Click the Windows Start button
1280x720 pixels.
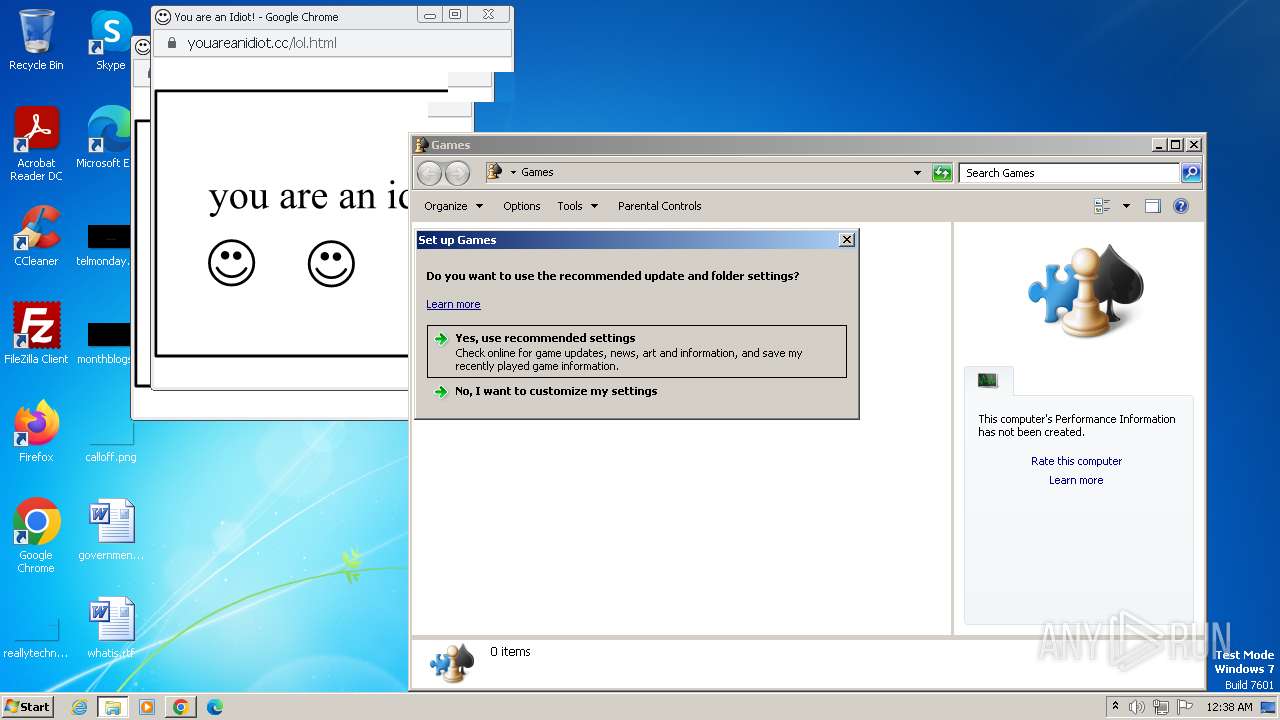pyautogui.click(x=27, y=706)
